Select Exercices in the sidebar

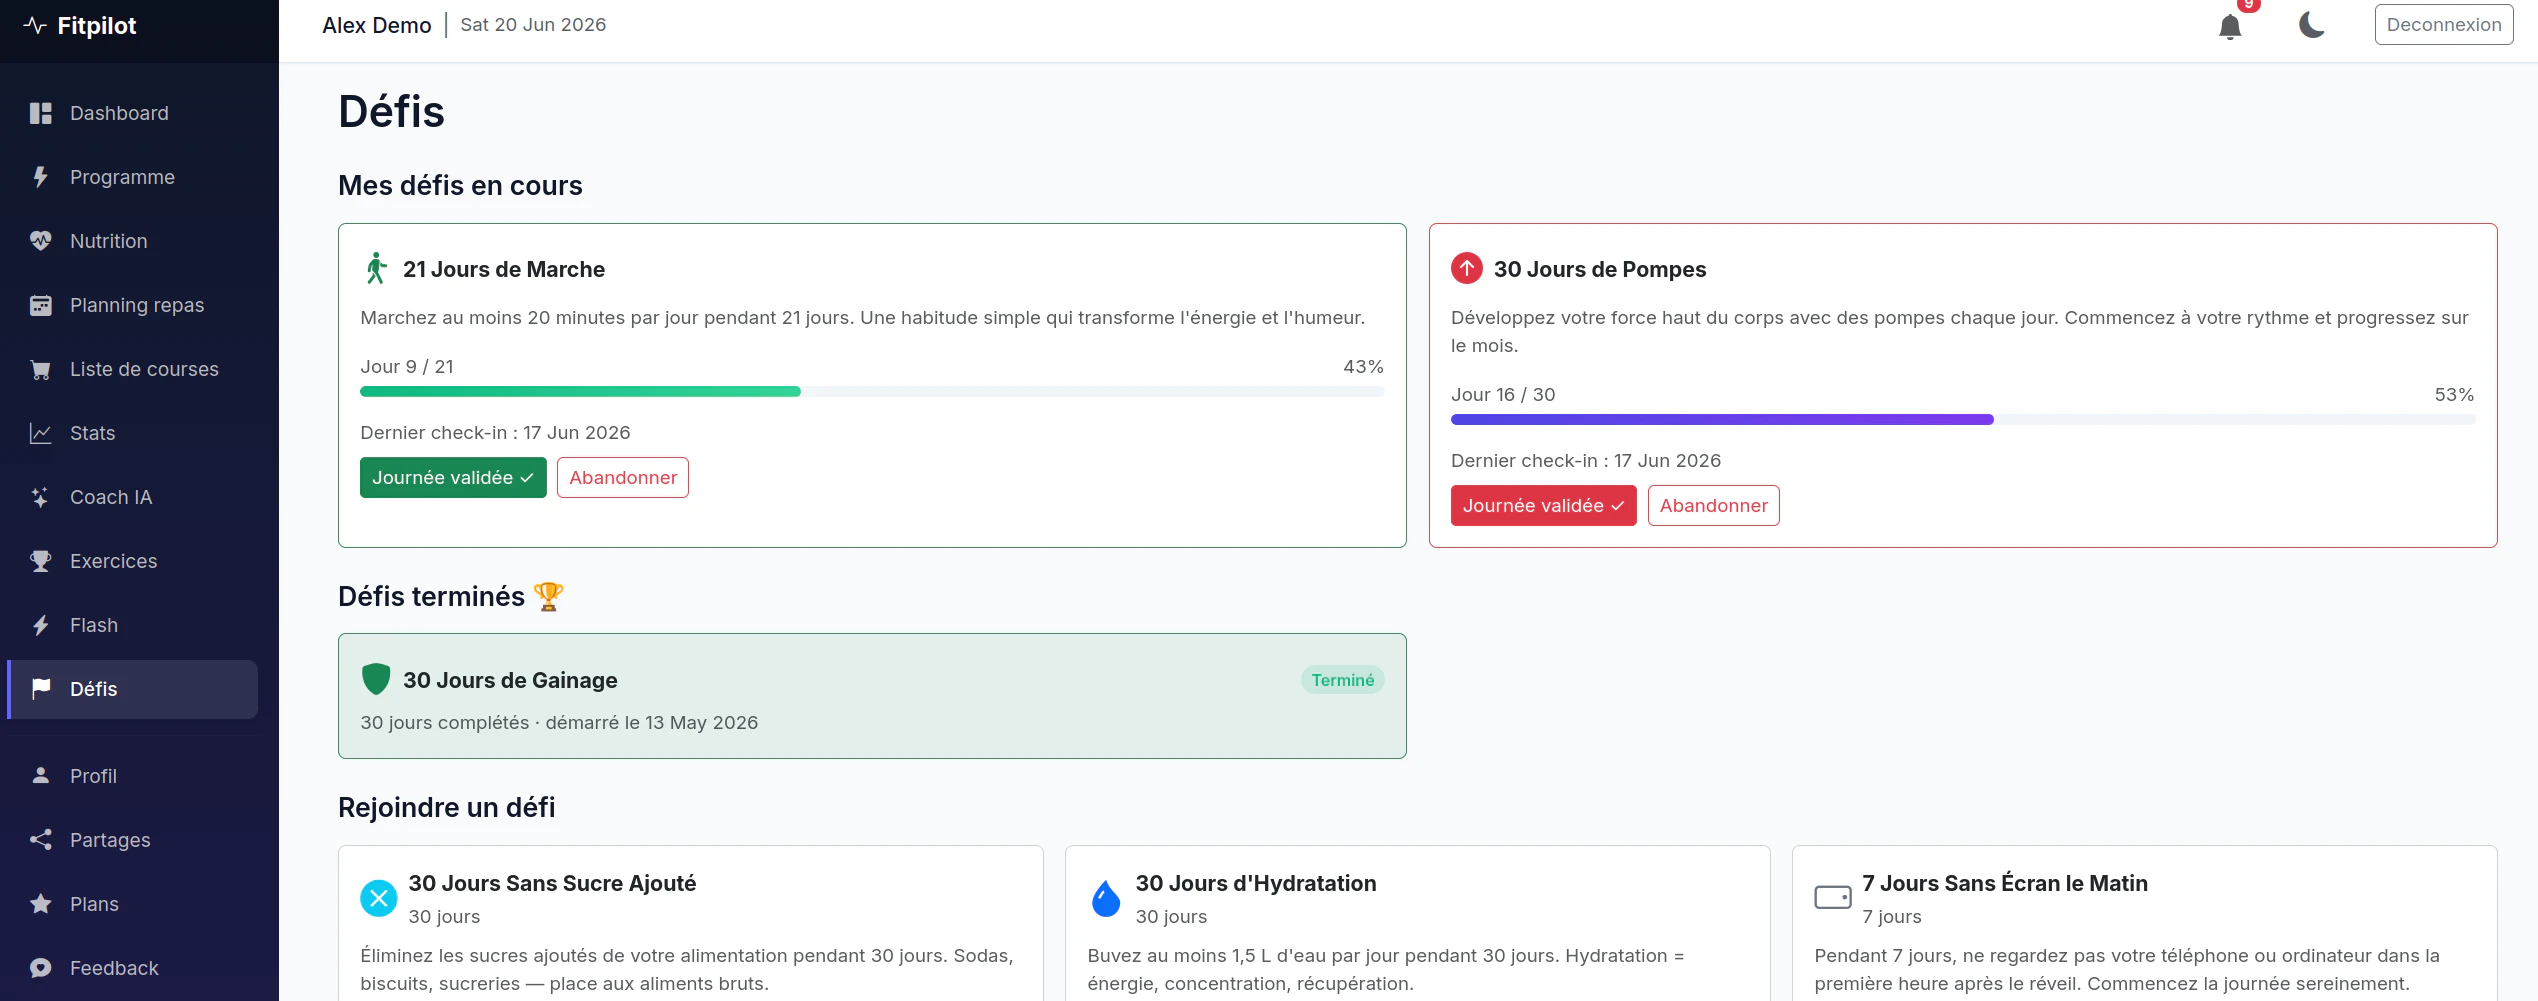132,561
